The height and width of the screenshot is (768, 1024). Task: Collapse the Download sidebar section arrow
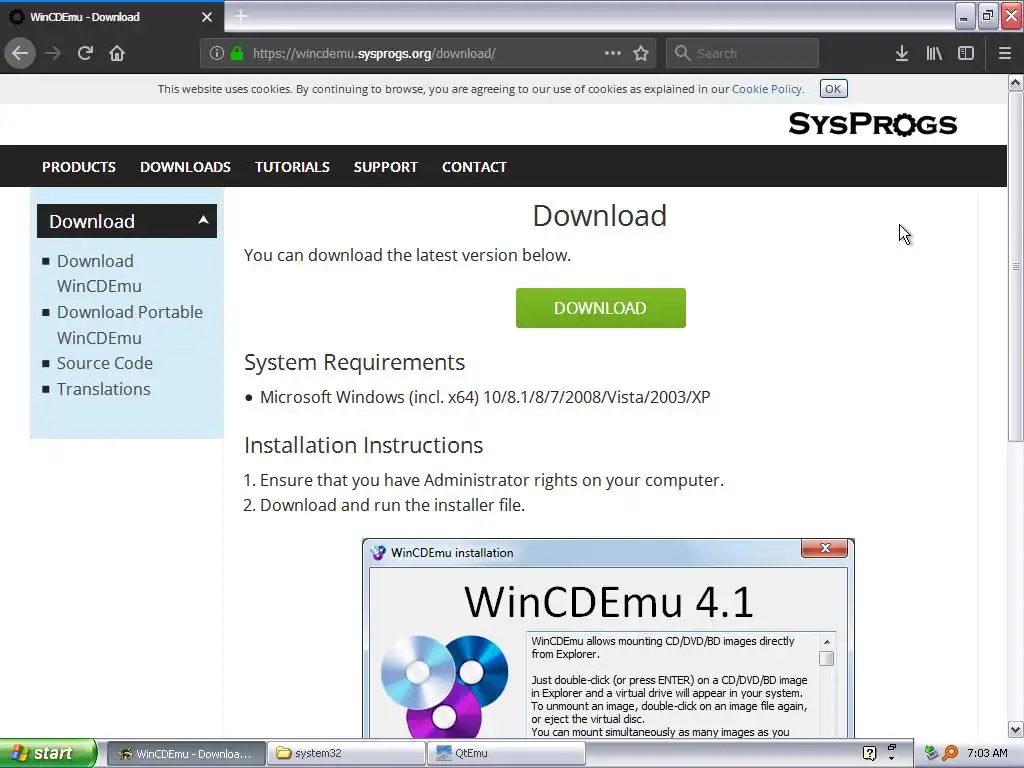(x=203, y=220)
